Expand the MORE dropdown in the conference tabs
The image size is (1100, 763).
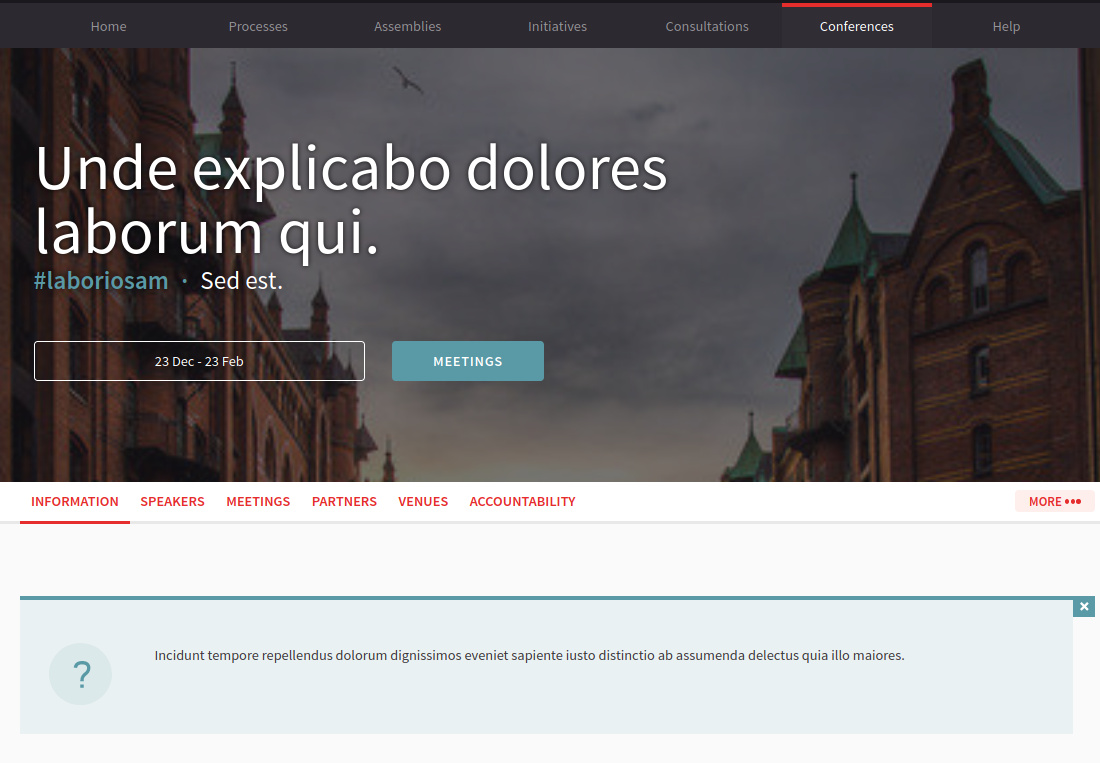tap(1054, 502)
